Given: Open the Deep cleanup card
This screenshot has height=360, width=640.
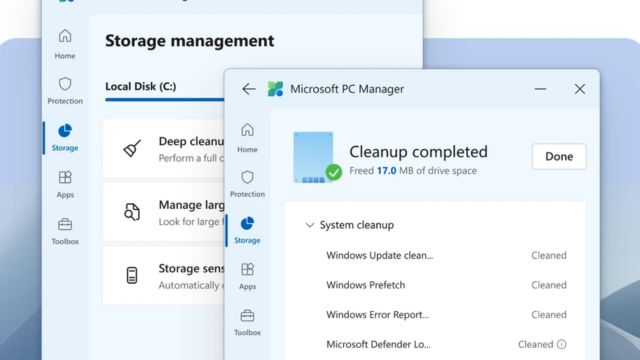Looking at the screenshot, I should (x=164, y=149).
